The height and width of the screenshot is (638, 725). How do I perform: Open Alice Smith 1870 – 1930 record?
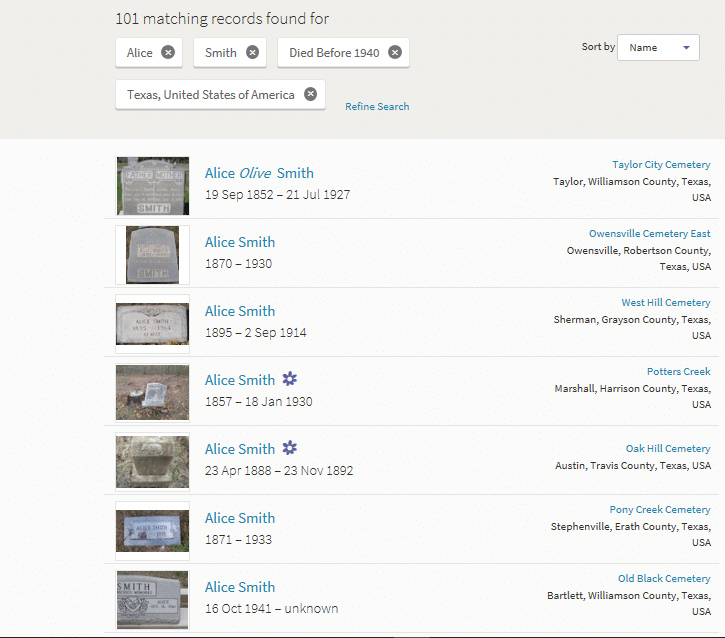(x=240, y=242)
